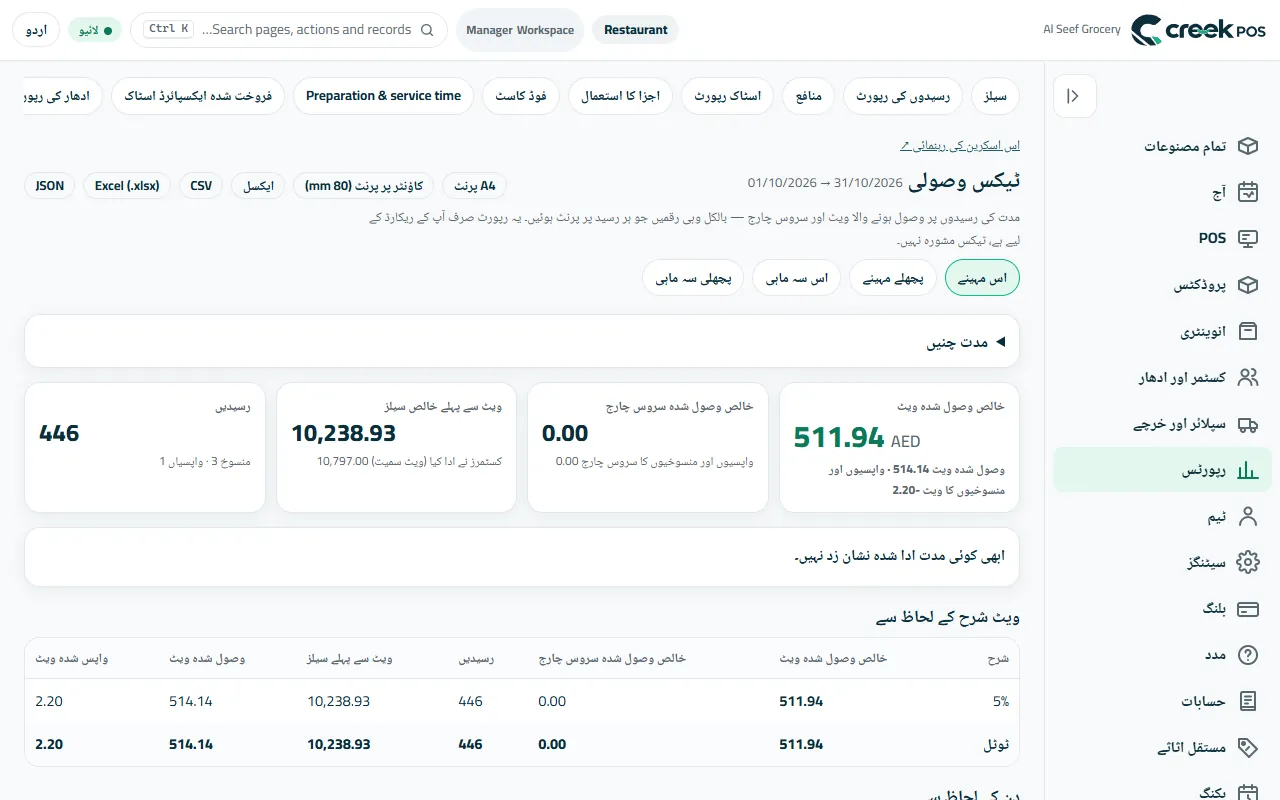Open the POS terminal icon in the sidebar

(x=1247, y=238)
